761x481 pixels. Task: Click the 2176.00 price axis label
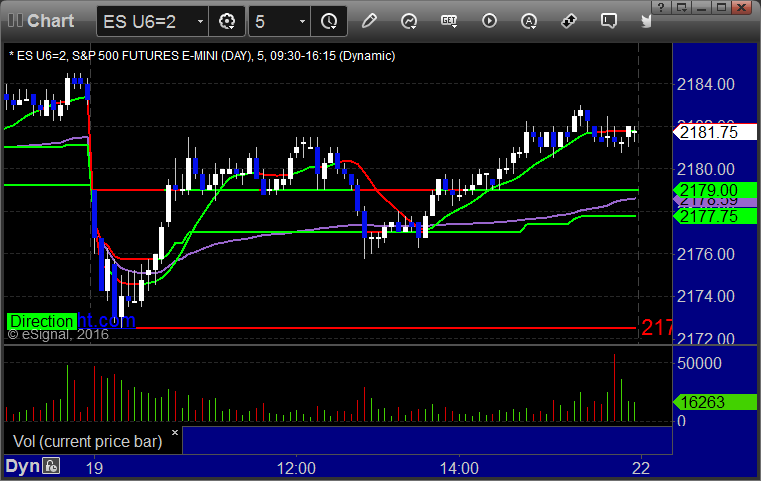click(x=706, y=254)
